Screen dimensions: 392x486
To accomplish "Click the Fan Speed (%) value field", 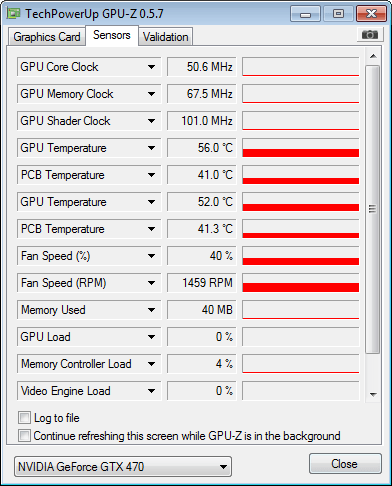I will pos(202,256).
